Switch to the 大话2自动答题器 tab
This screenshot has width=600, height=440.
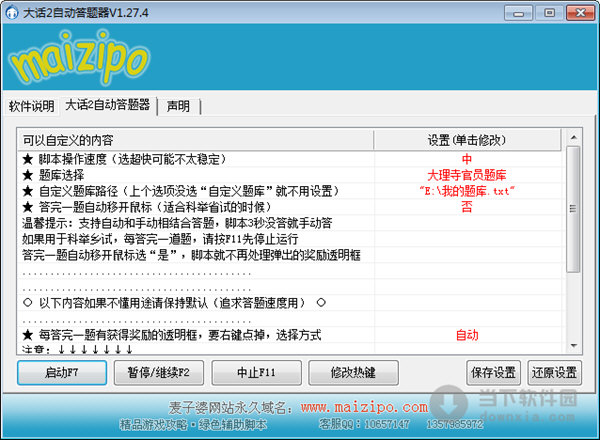(108, 105)
